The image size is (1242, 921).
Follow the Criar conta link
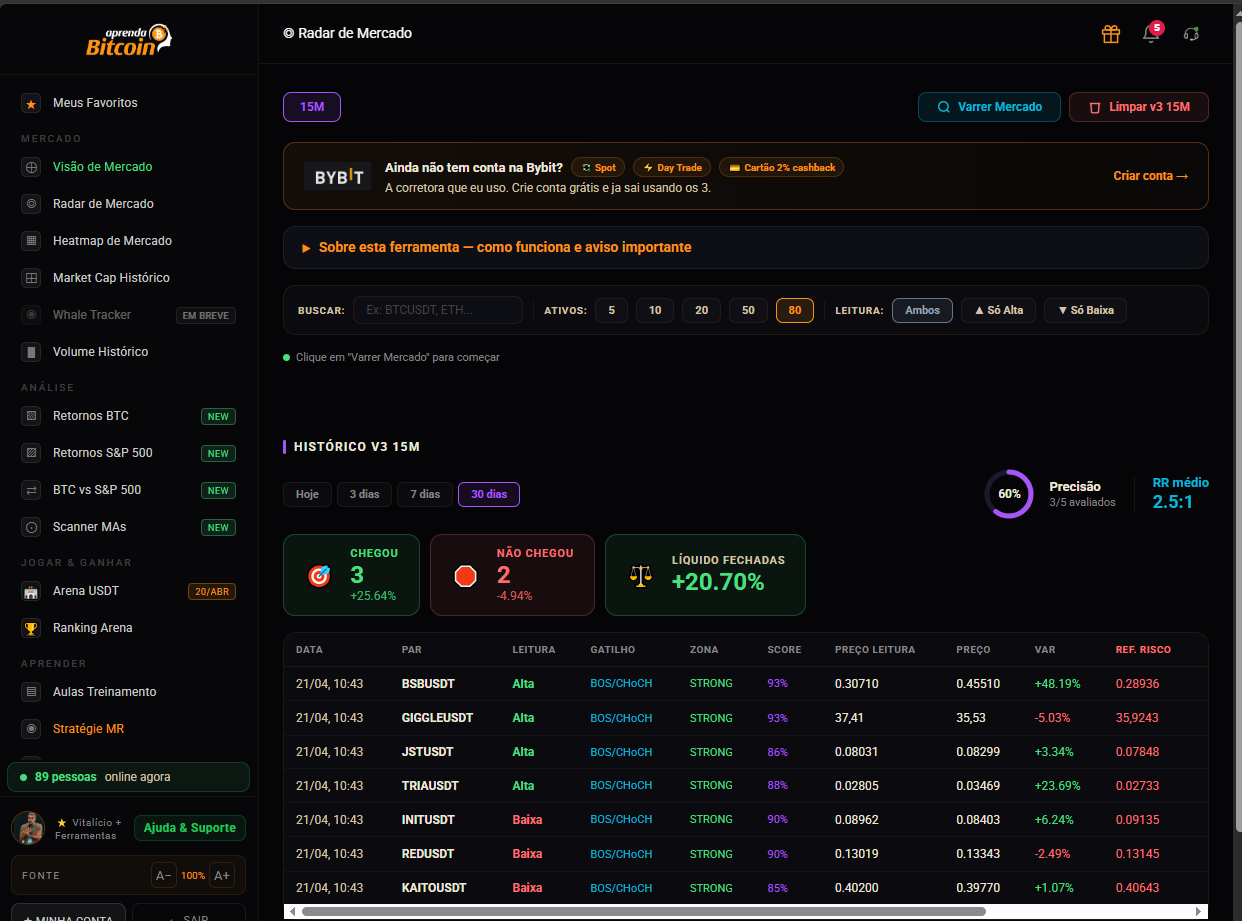pos(1151,176)
